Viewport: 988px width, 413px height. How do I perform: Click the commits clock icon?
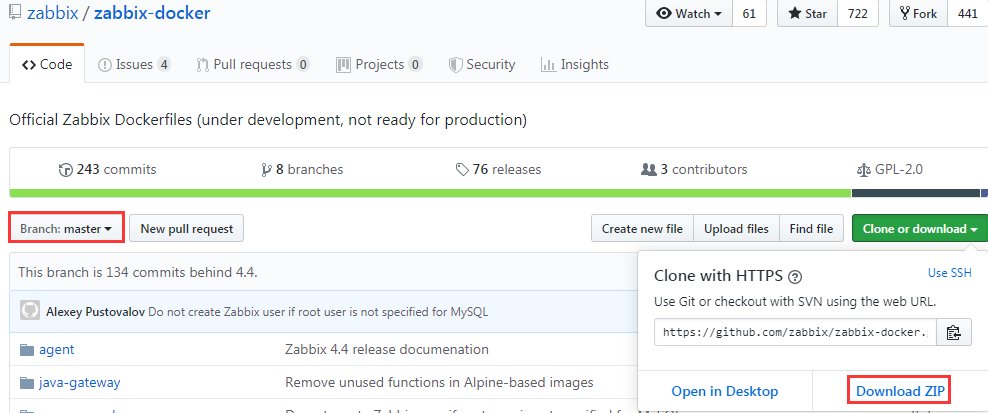coord(66,170)
